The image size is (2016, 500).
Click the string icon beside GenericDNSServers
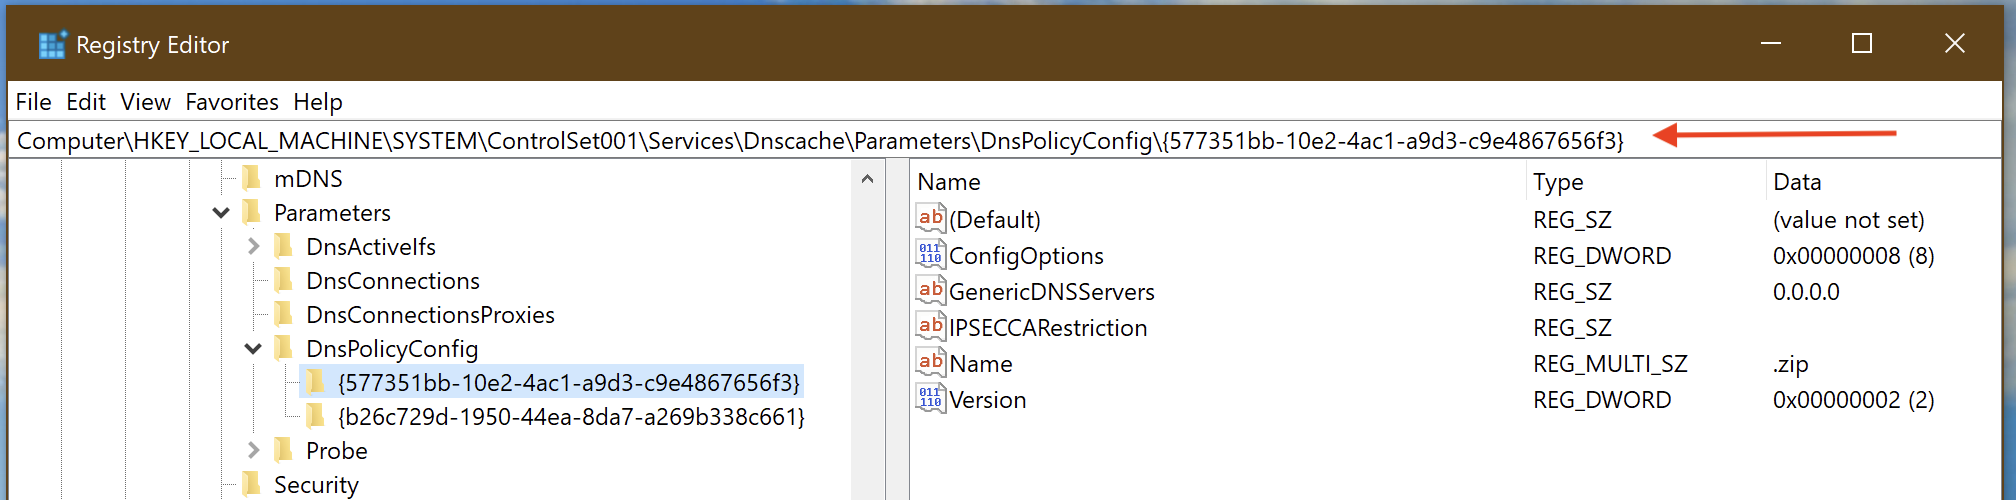pos(931,290)
